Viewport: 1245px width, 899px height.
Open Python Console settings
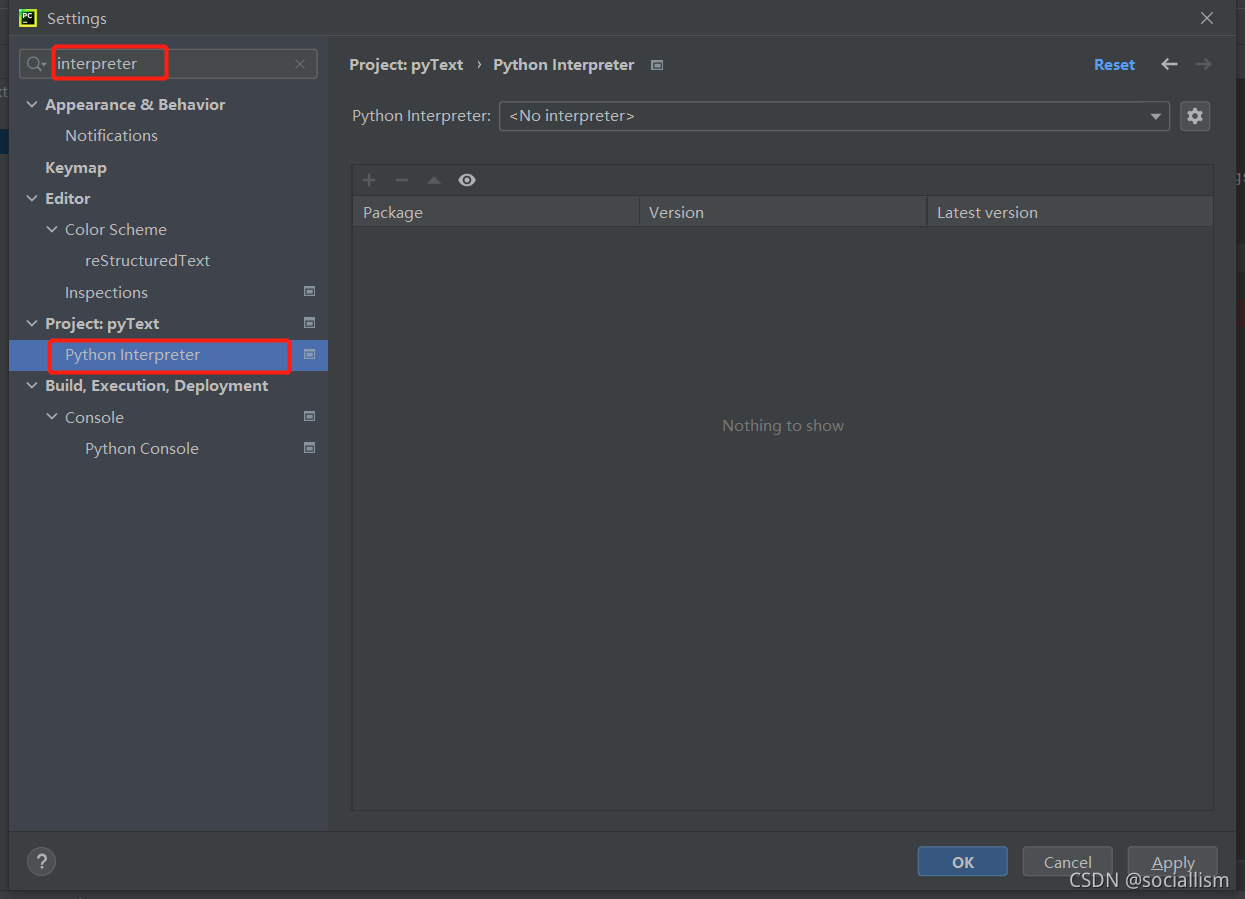point(141,448)
